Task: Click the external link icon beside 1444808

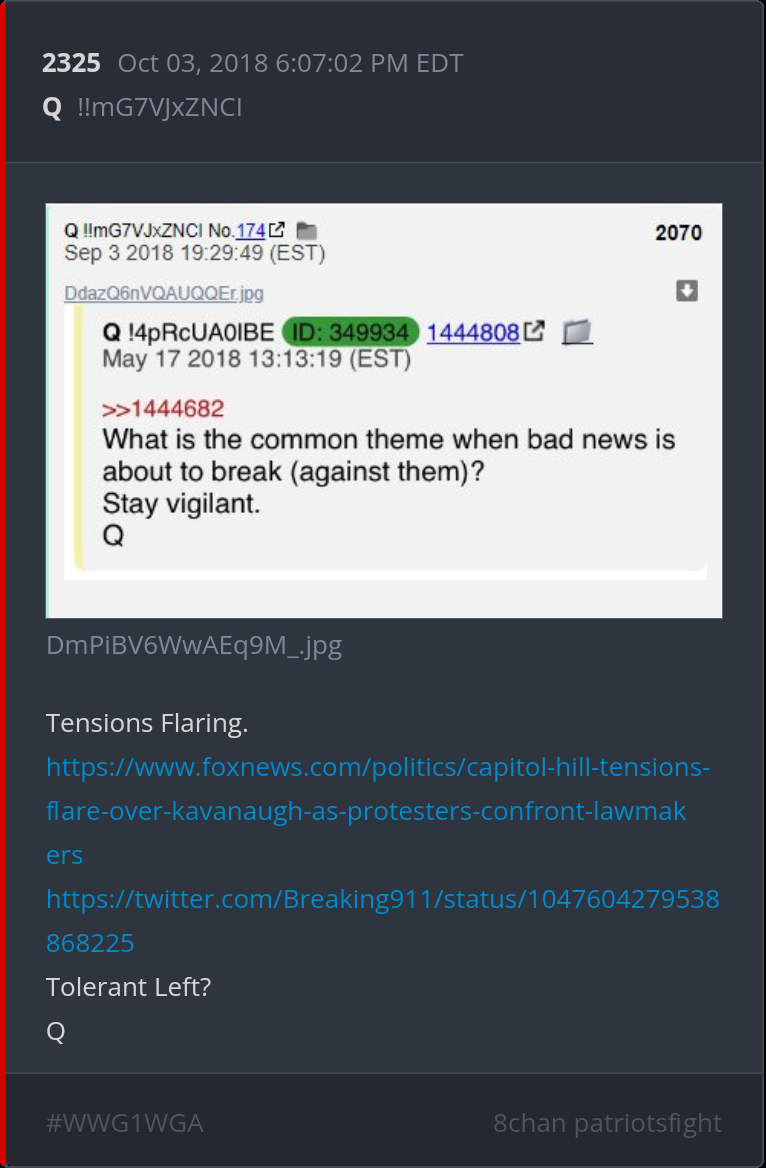Action: coord(534,331)
